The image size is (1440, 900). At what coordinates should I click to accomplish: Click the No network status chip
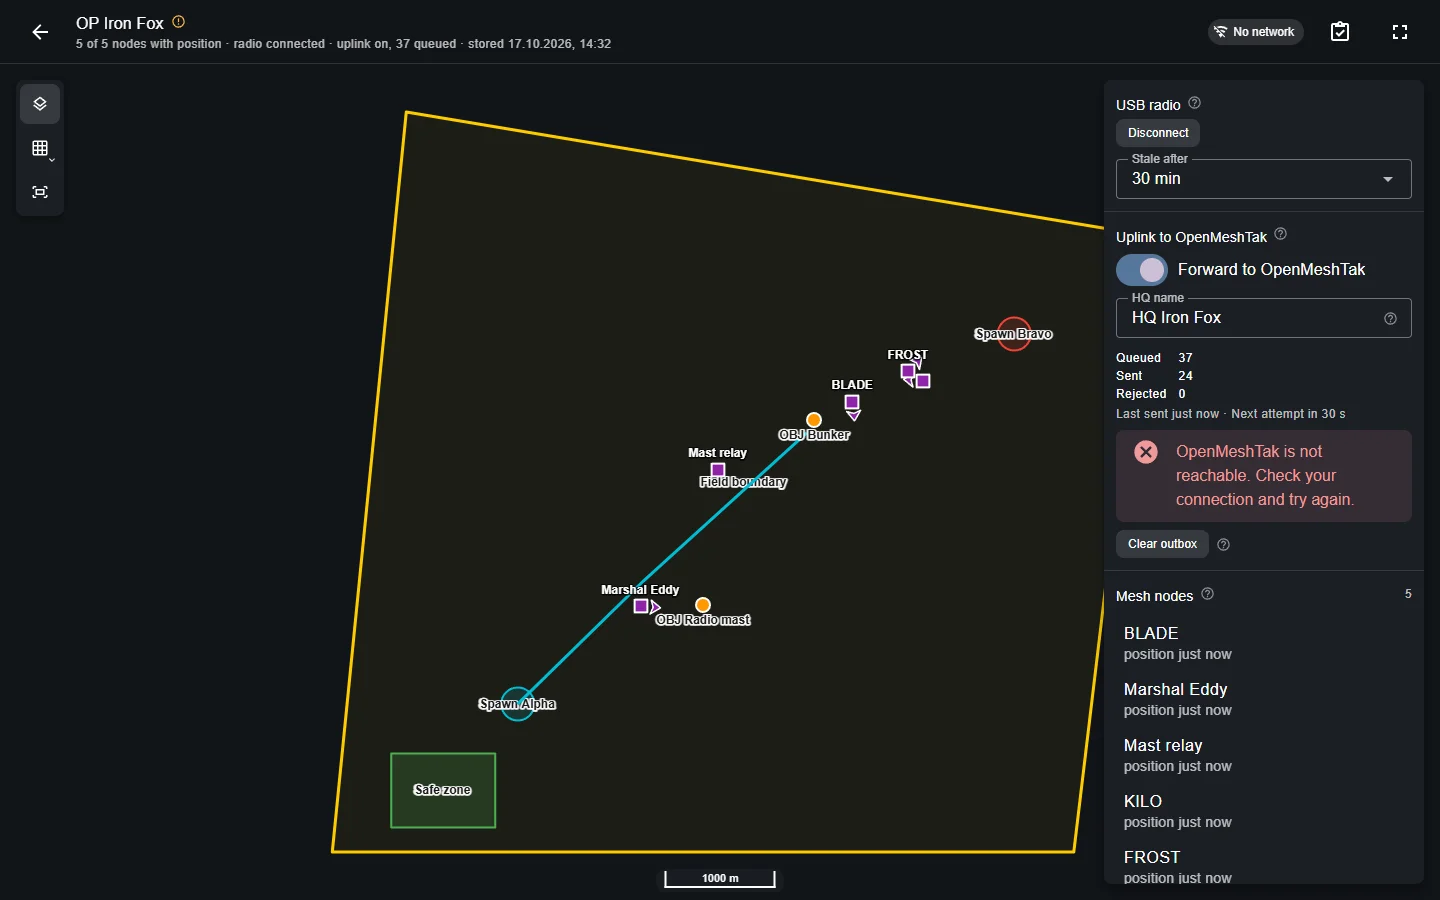click(1255, 32)
